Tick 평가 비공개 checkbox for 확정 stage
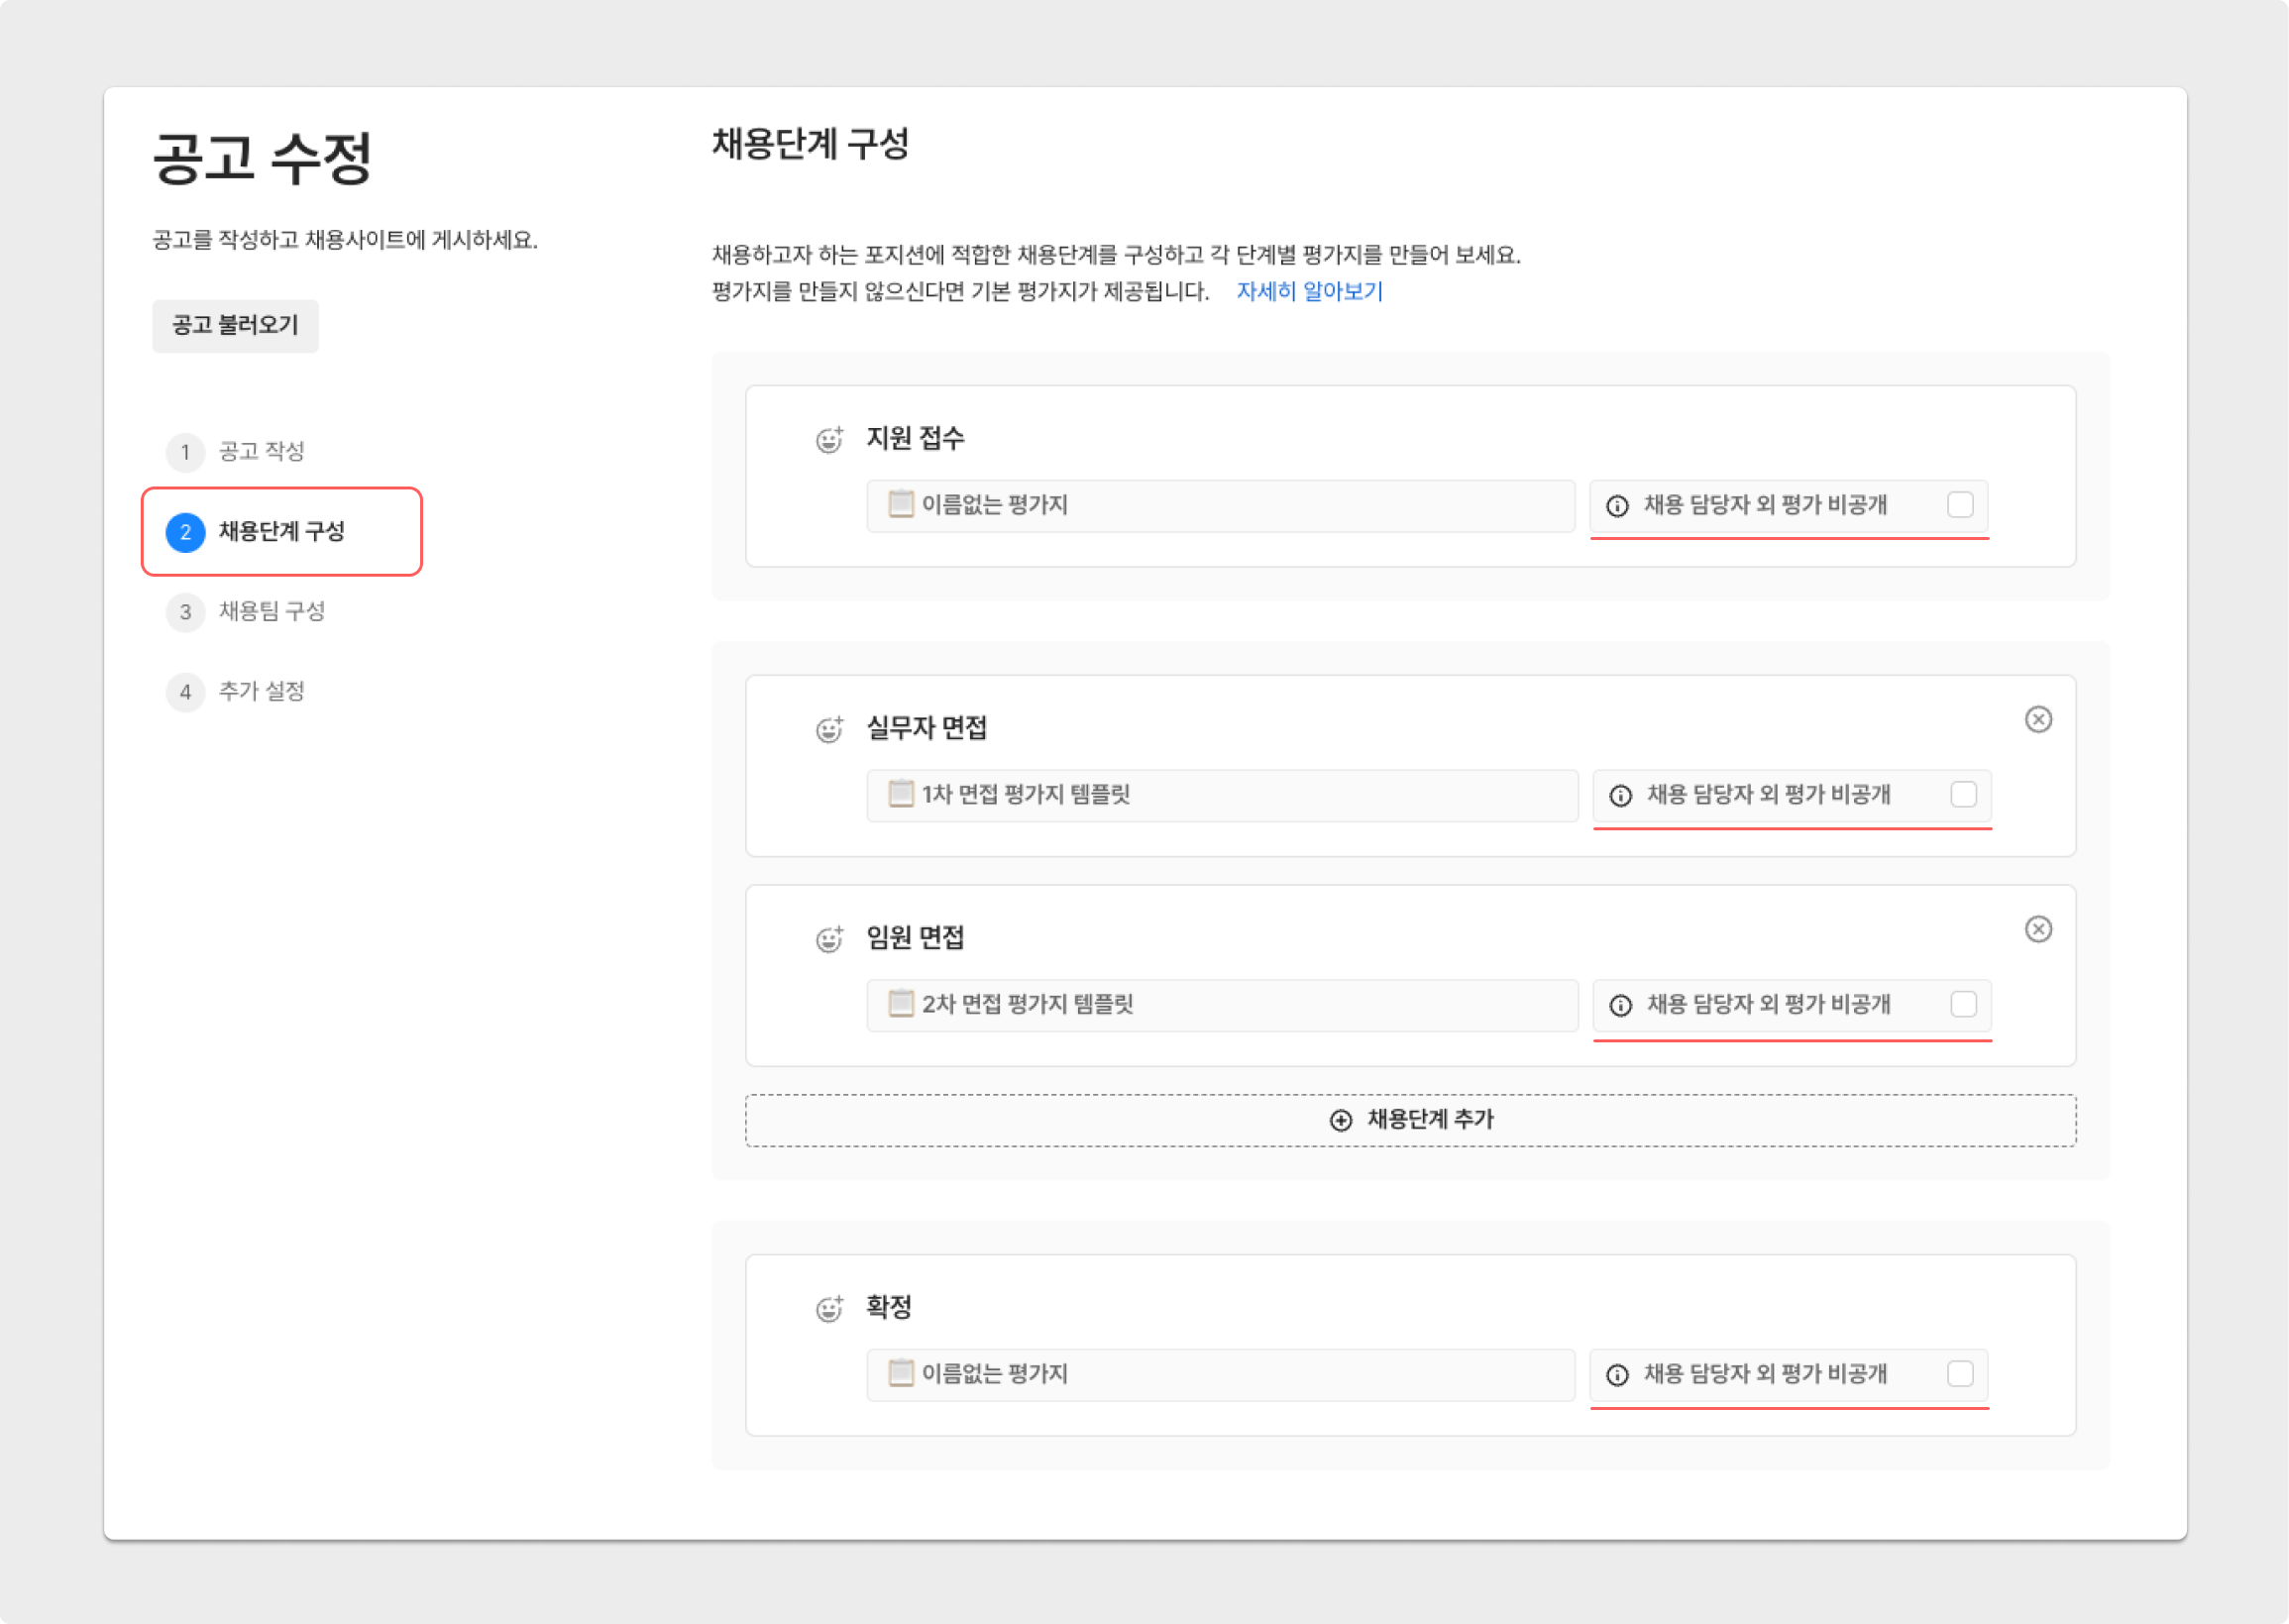 pyautogui.click(x=1959, y=1374)
